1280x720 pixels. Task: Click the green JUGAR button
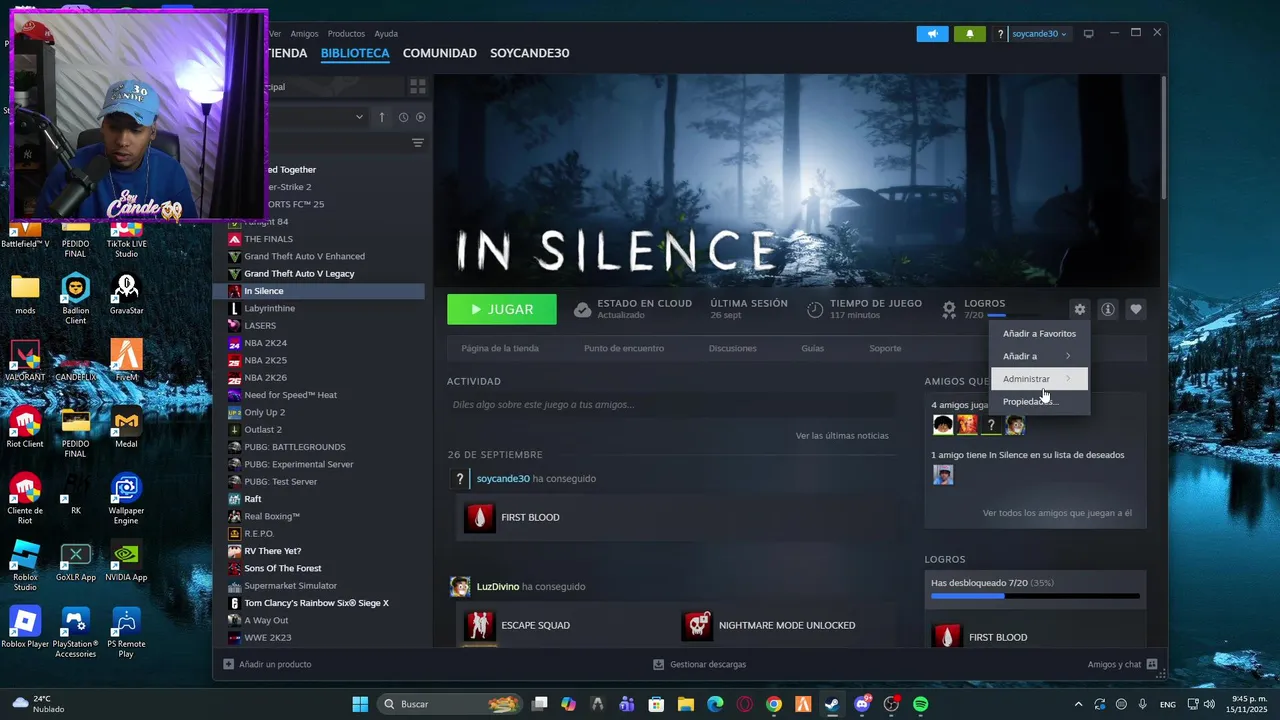click(x=502, y=310)
